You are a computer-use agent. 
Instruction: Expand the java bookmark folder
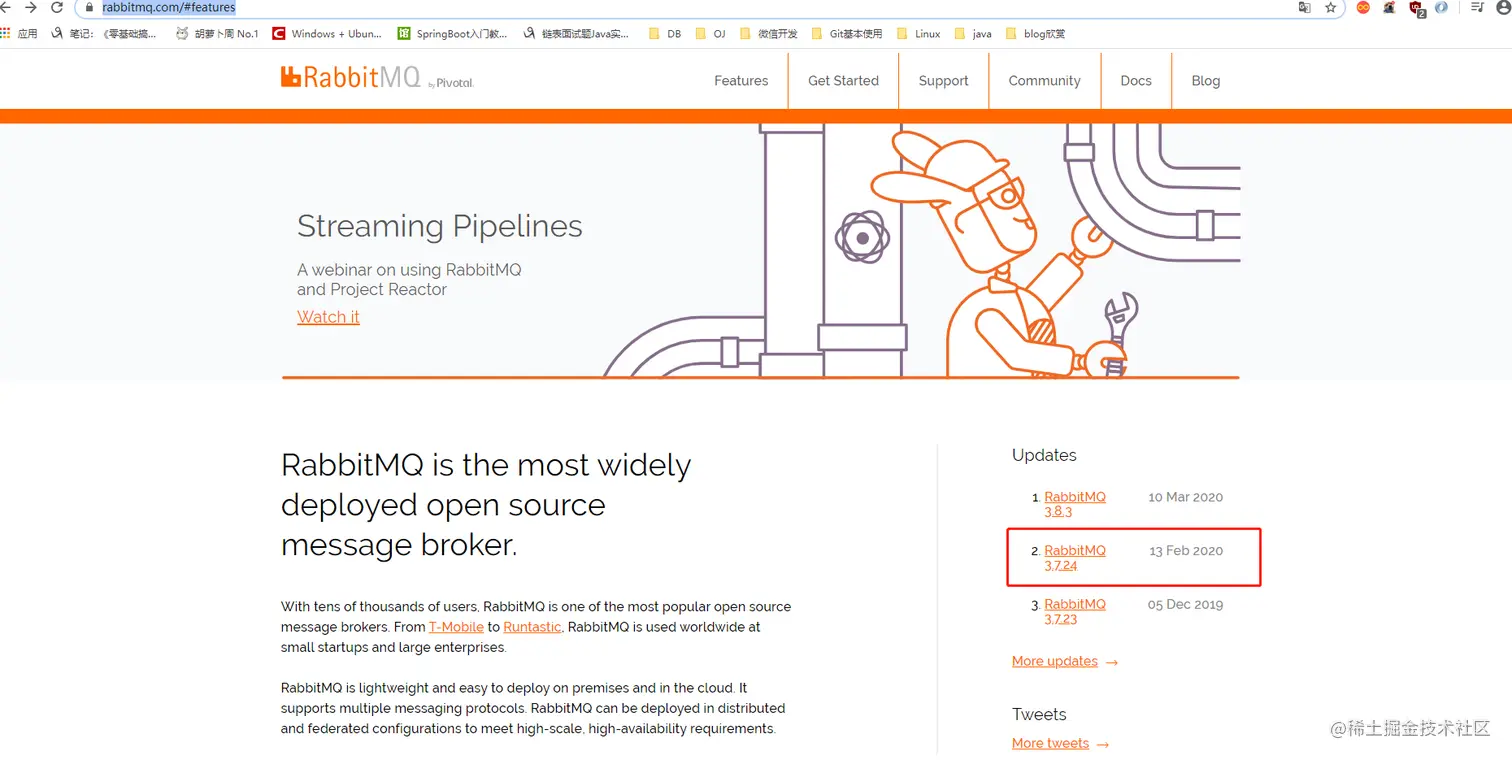(x=973, y=33)
